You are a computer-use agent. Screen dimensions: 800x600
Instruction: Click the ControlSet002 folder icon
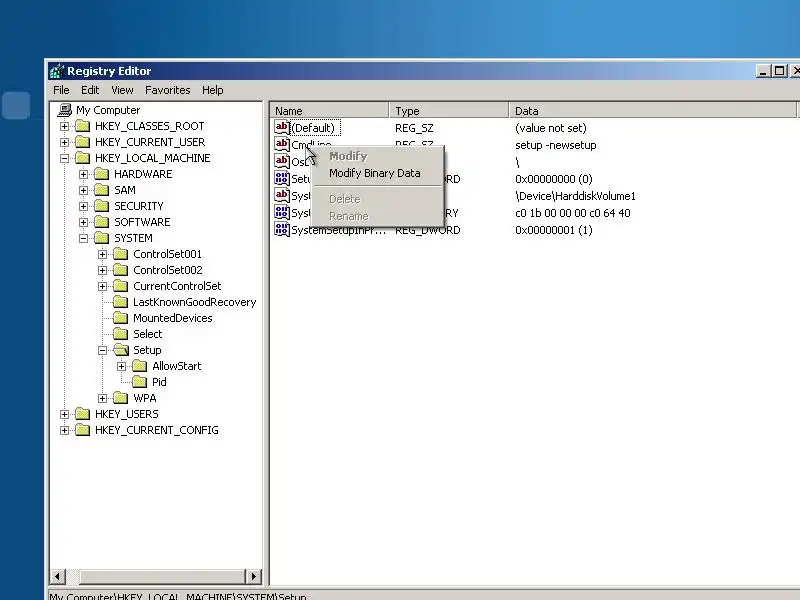121,270
